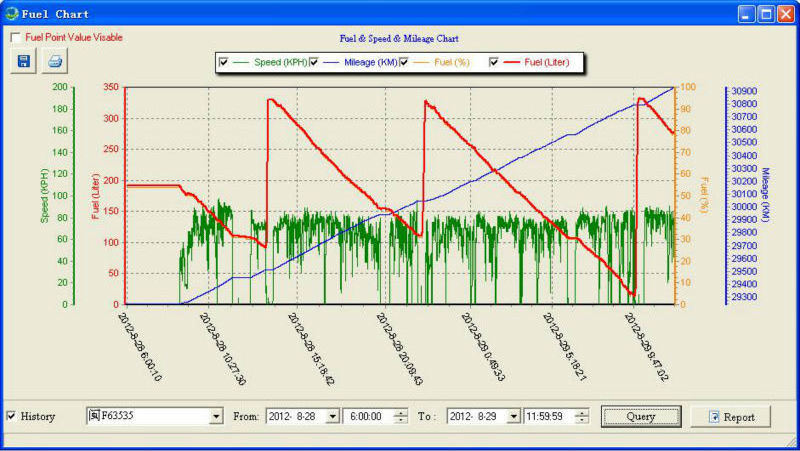Click the To time field 11:59:59
Screen dimensions: 800x451
[550, 416]
